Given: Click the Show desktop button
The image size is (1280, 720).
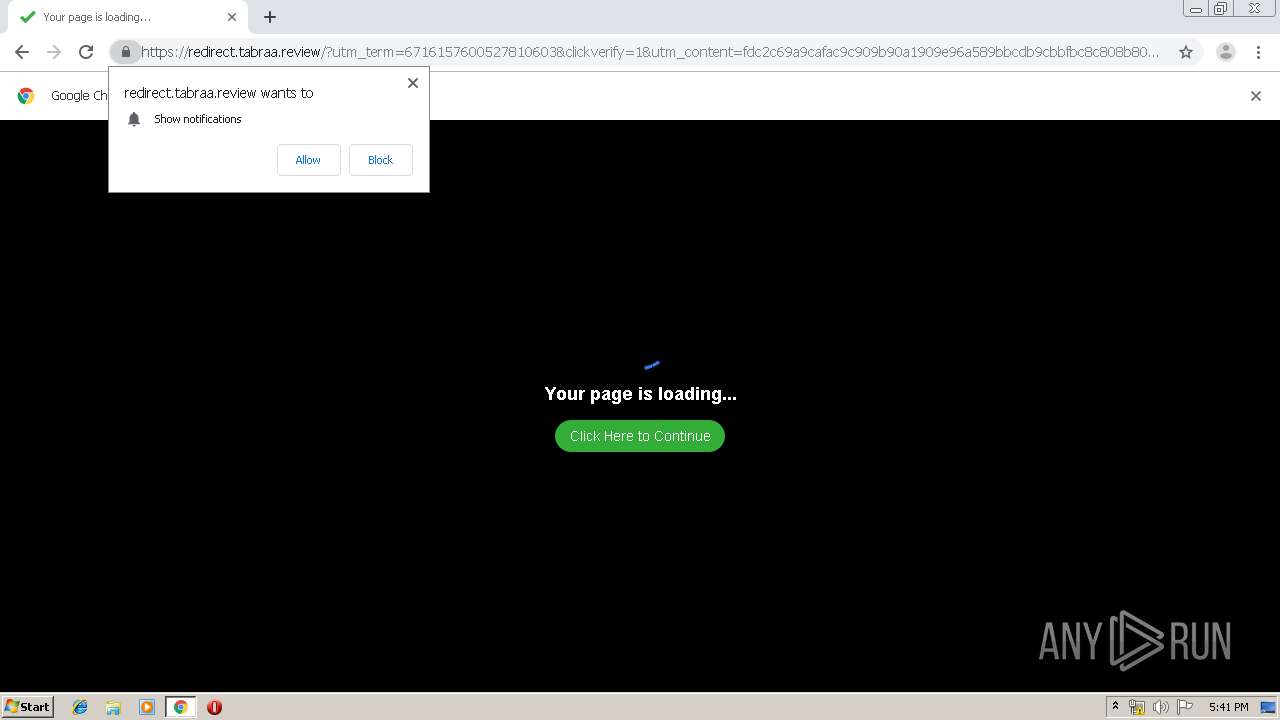Looking at the screenshot, I should 1270,707.
